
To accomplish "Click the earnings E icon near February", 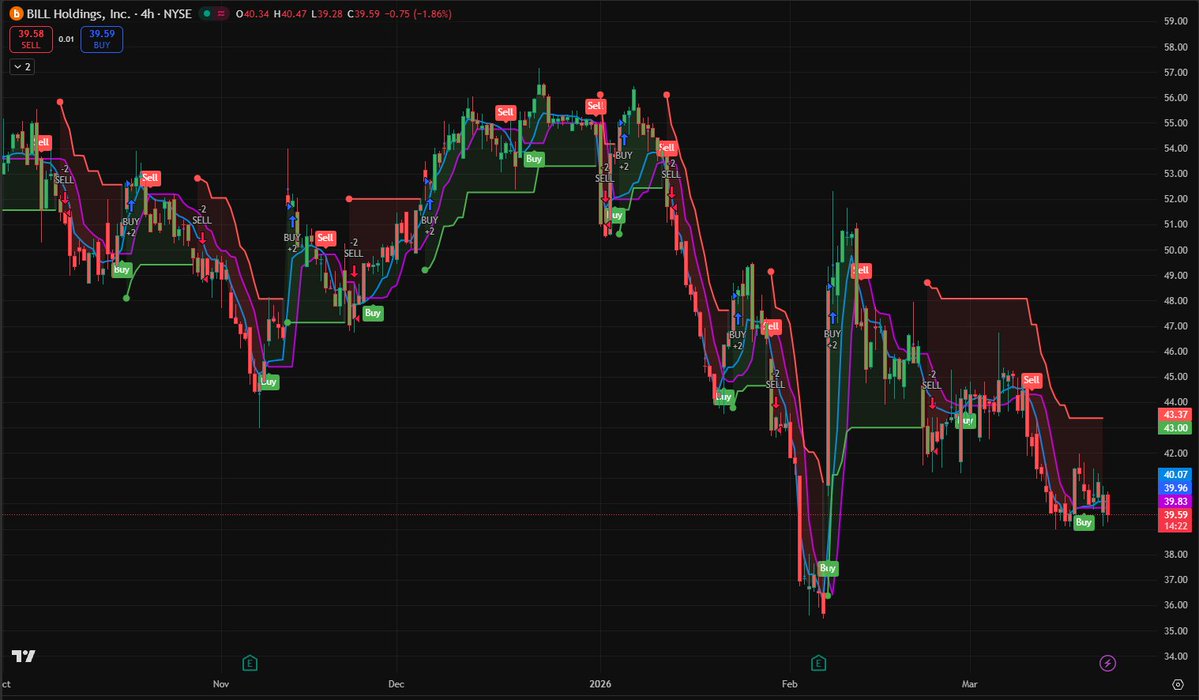I will [818, 662].
